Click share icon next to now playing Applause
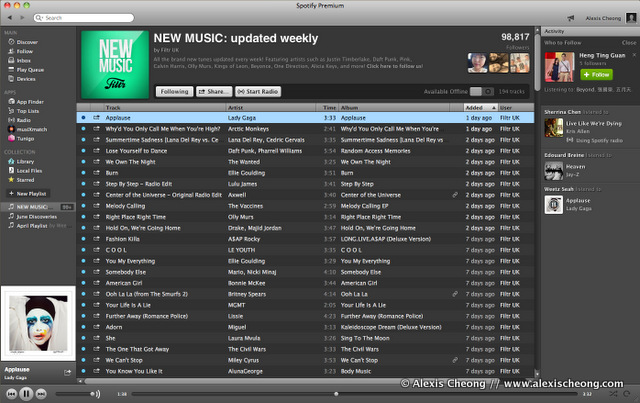 coord(67,372)
